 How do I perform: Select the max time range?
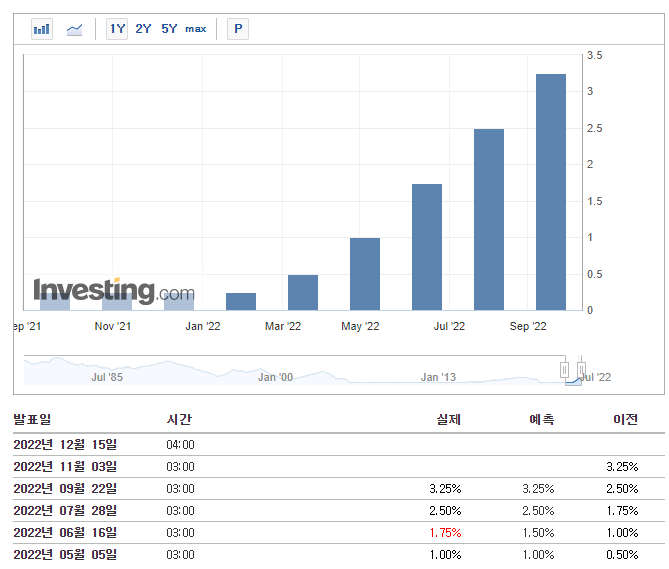(x=196, y=29)
